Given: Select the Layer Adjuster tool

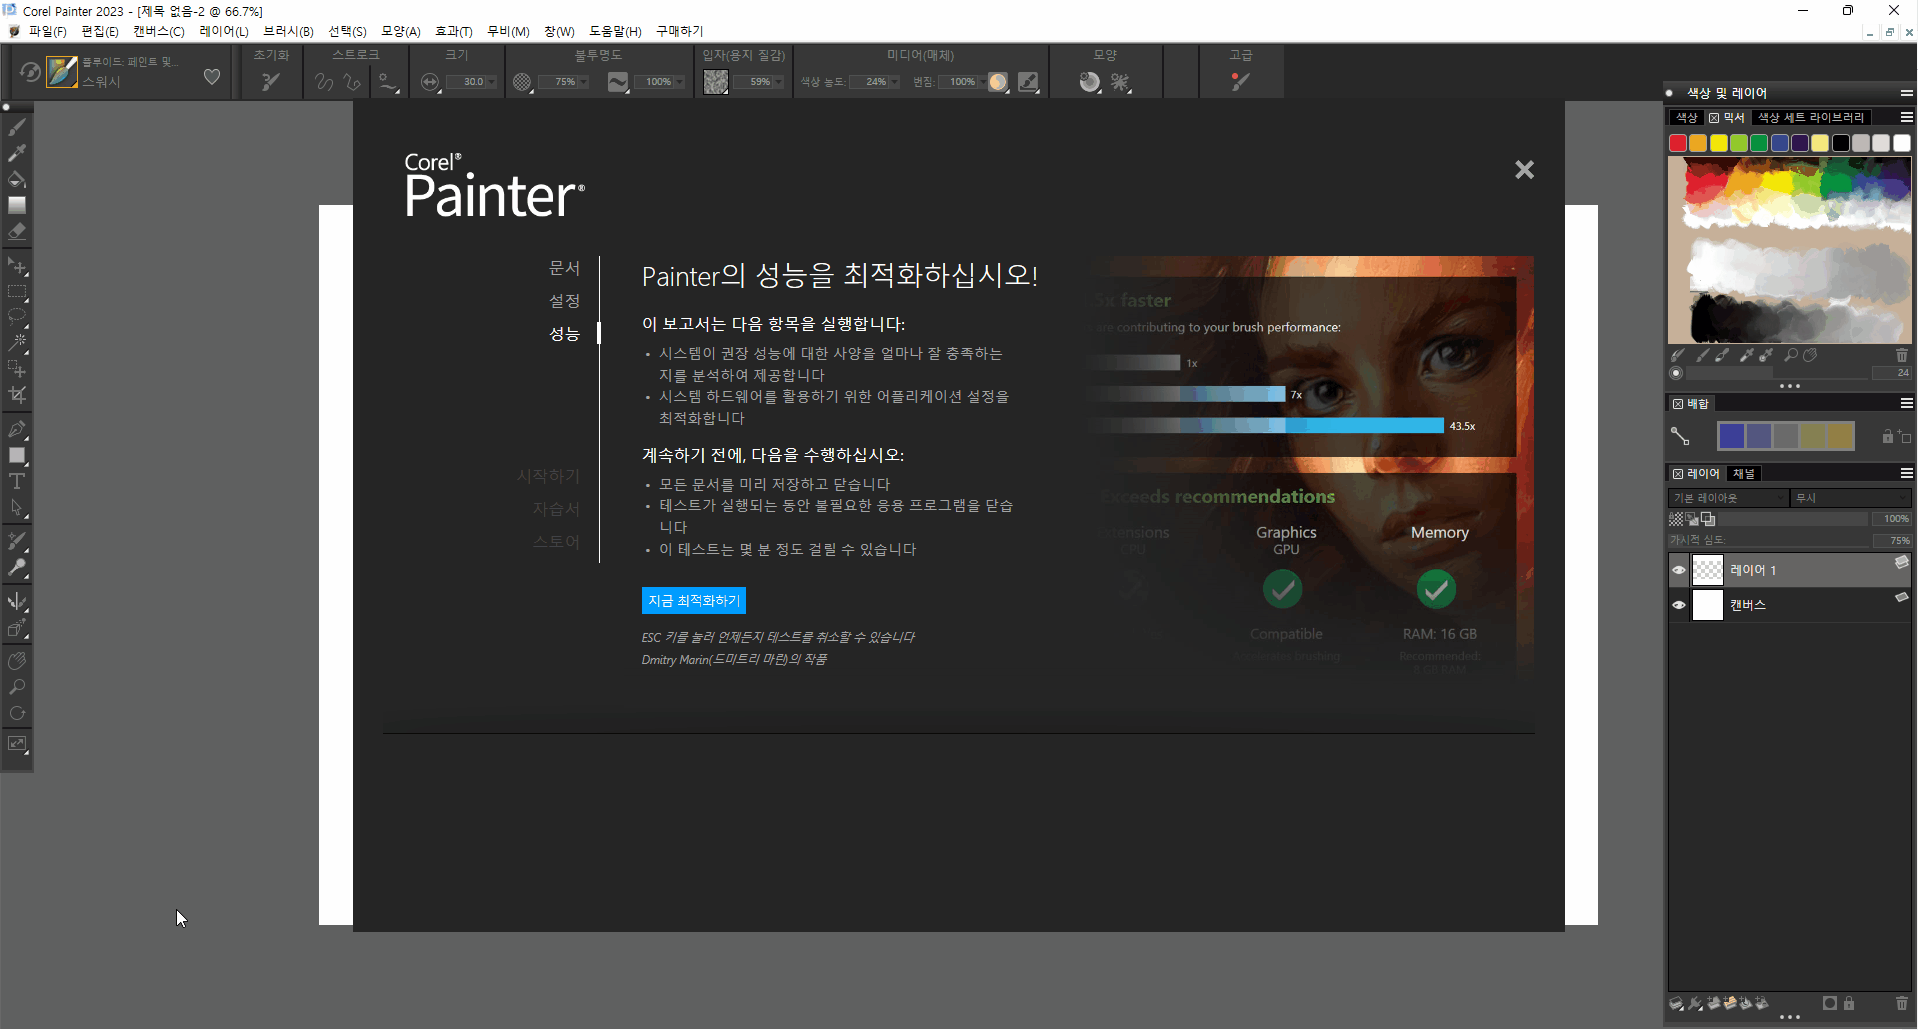Looking at the screenshot, I should [17, 267].
